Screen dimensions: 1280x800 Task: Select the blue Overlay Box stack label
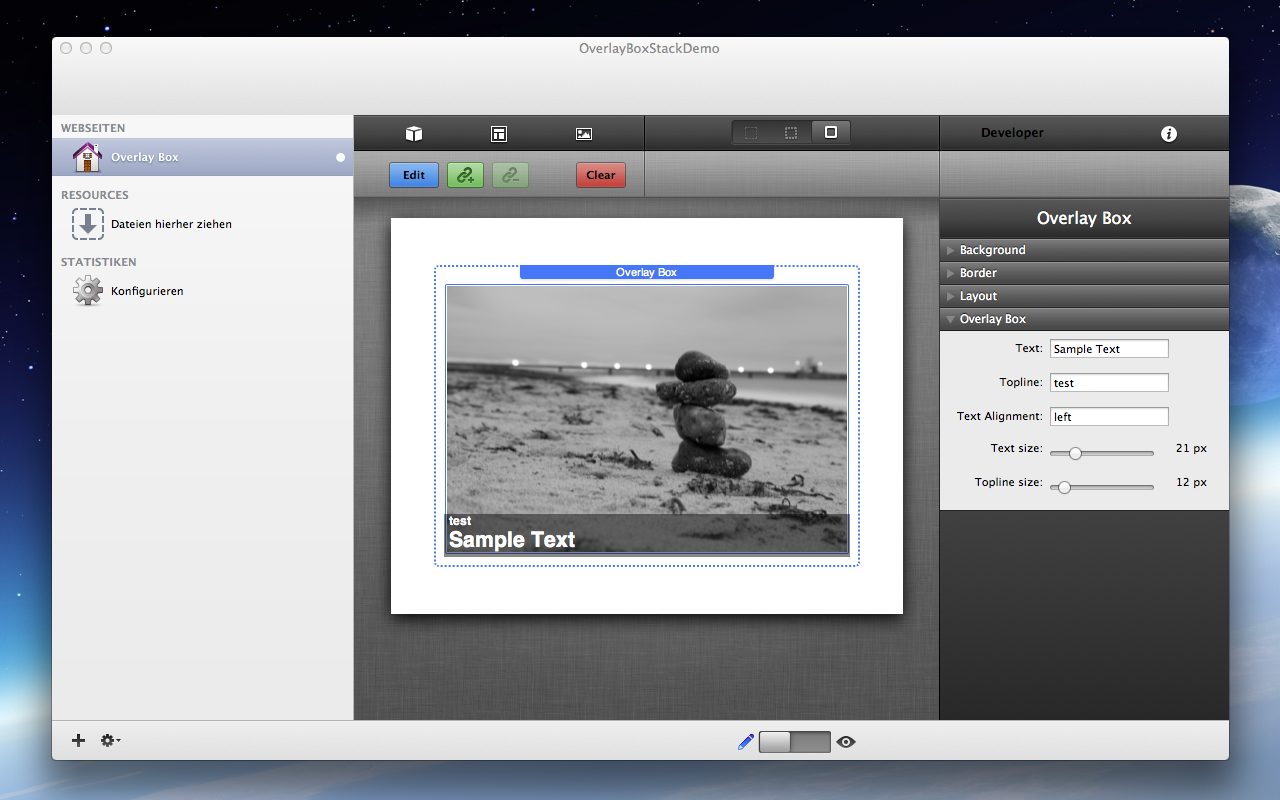coord(647,272)
